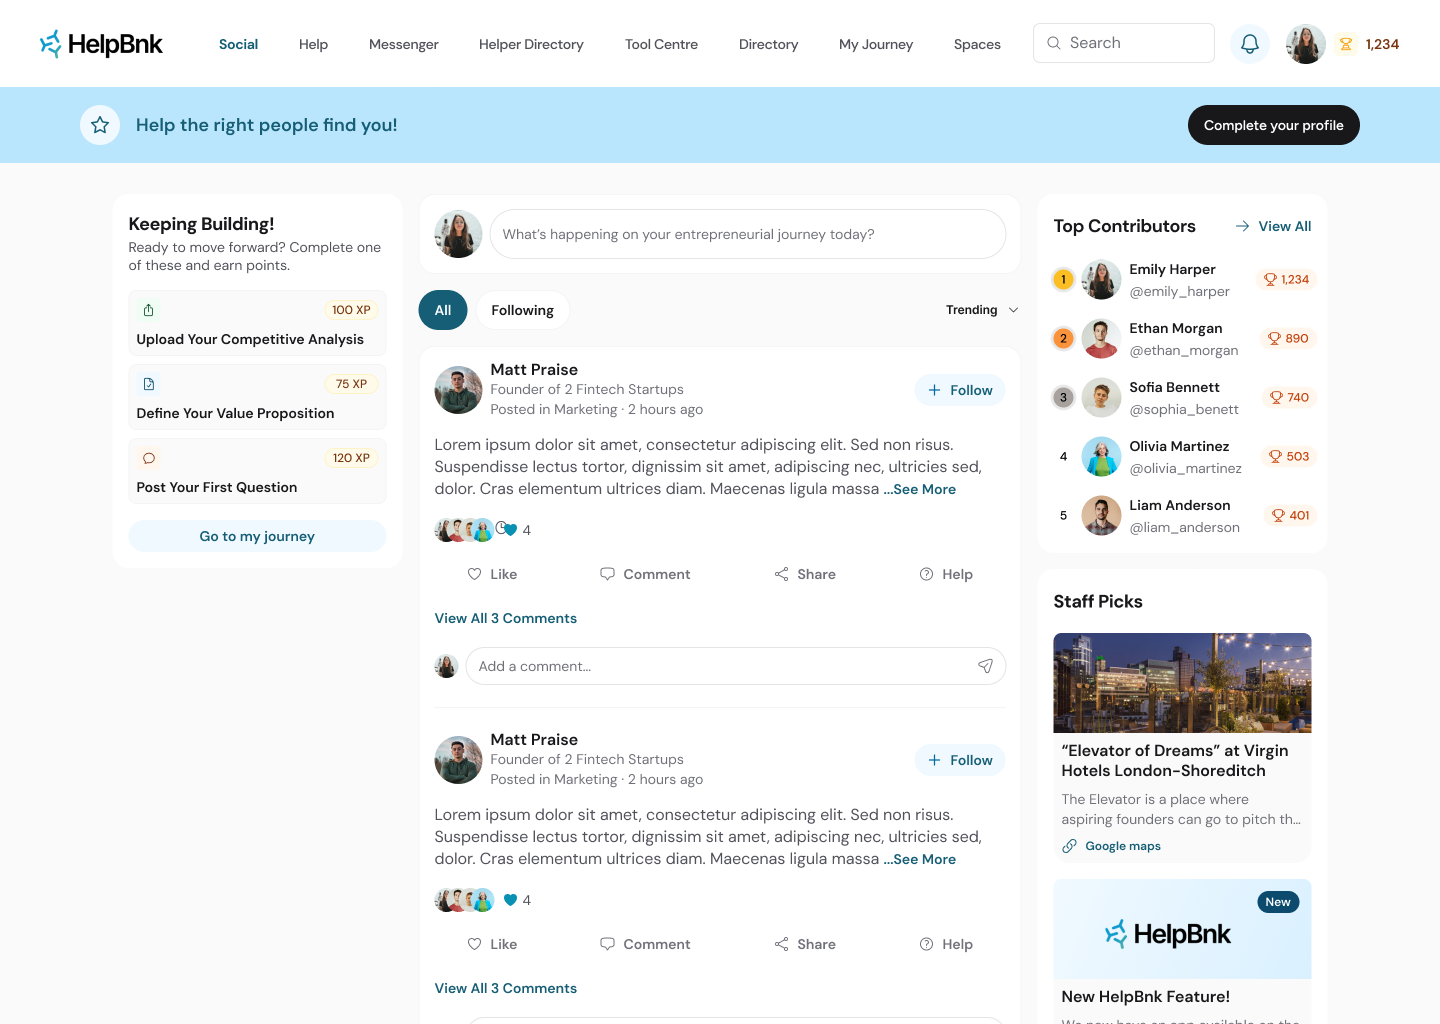Viewport: 1440px width, 1024px height.
Task: Click the Search input field
Action: [1135, 43]
